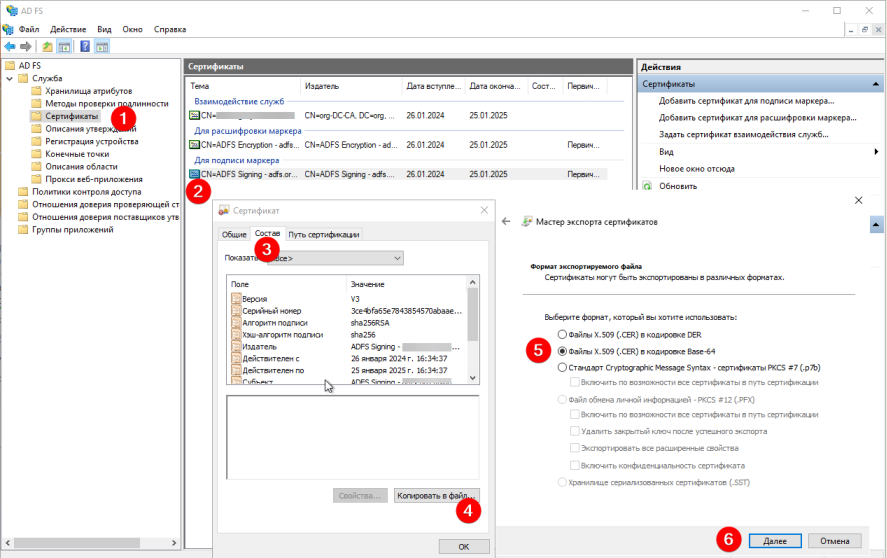Click the Show/Hide console tree toolbar icon

tap(64, 46)
